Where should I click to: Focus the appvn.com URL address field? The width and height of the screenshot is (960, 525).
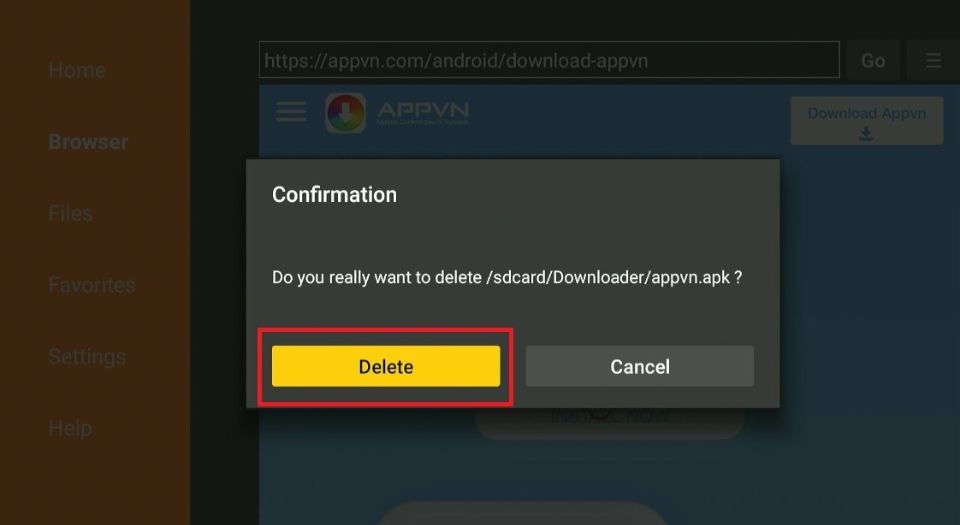click(x=549, y=60)
